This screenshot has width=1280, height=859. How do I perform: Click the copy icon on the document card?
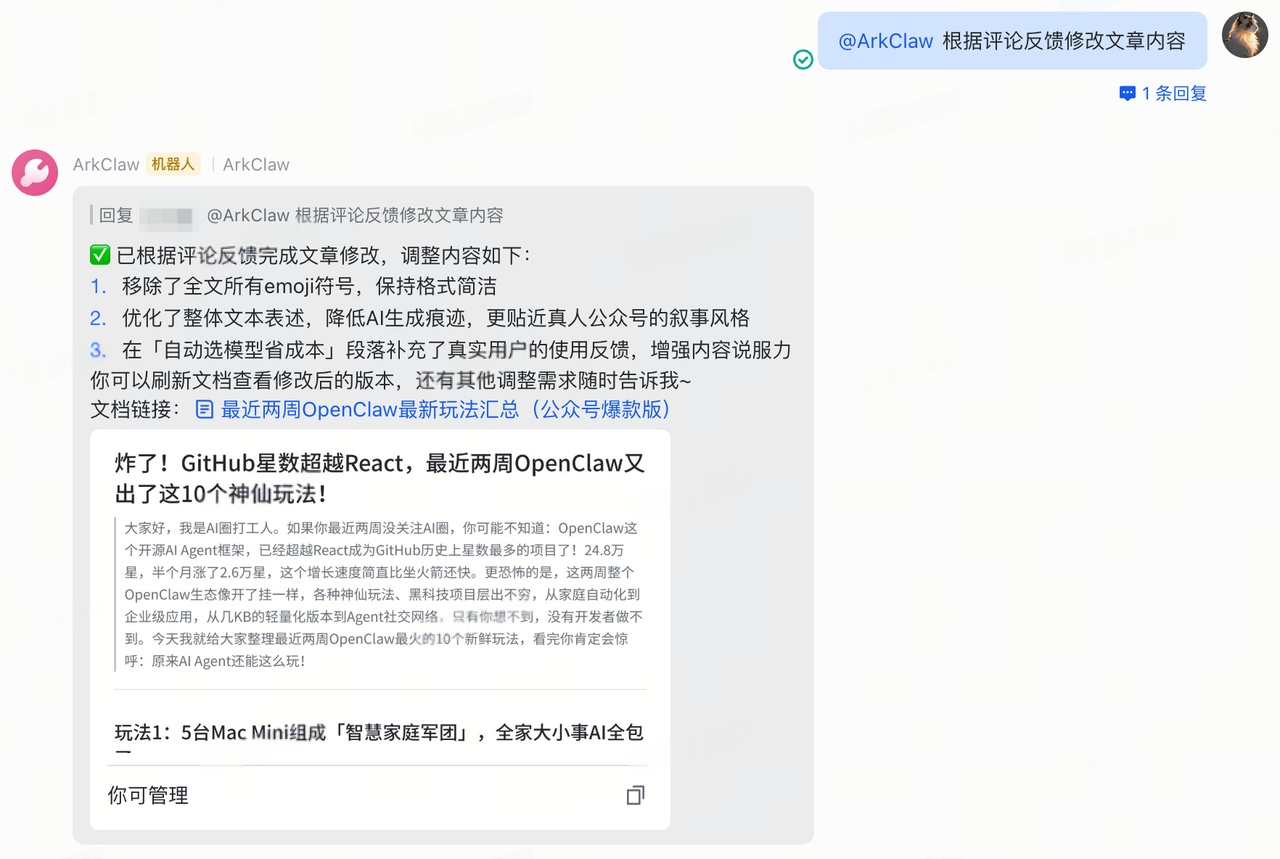[635, 793]
